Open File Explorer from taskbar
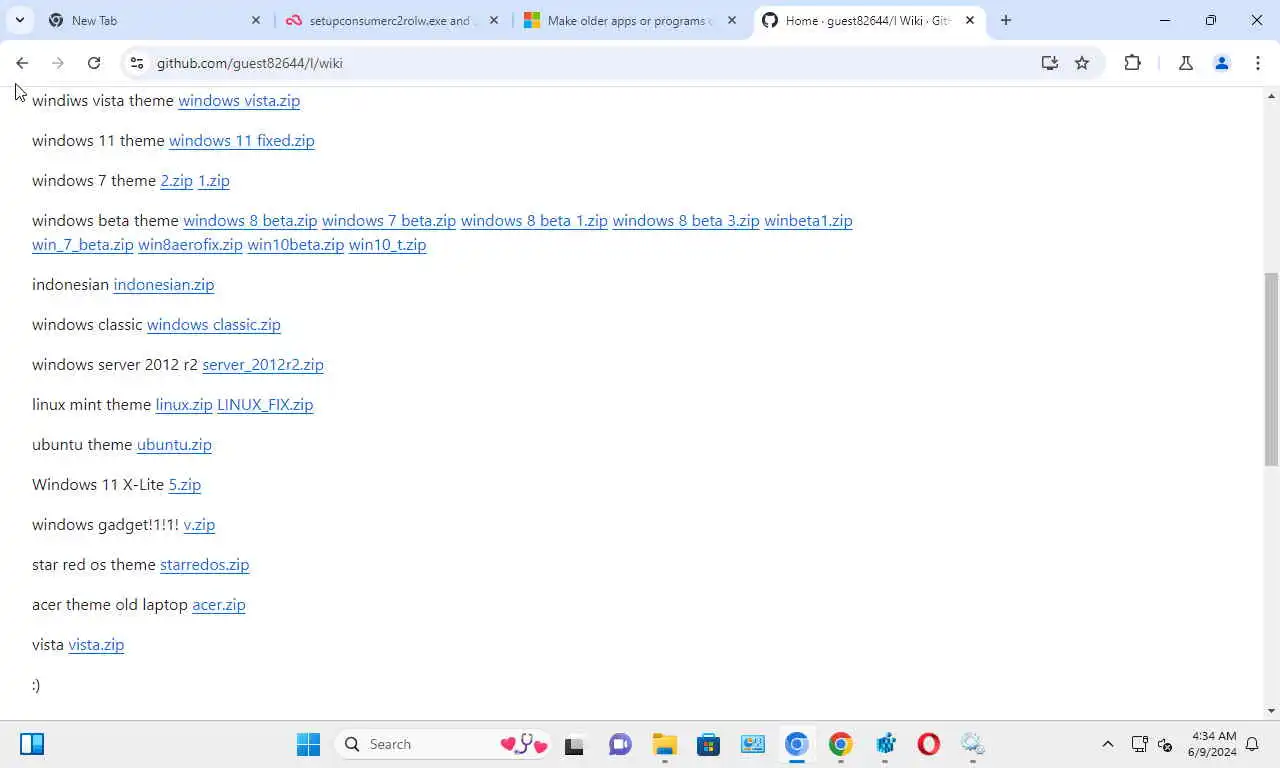Screen dimensions: 1280x768 (664, 744)
